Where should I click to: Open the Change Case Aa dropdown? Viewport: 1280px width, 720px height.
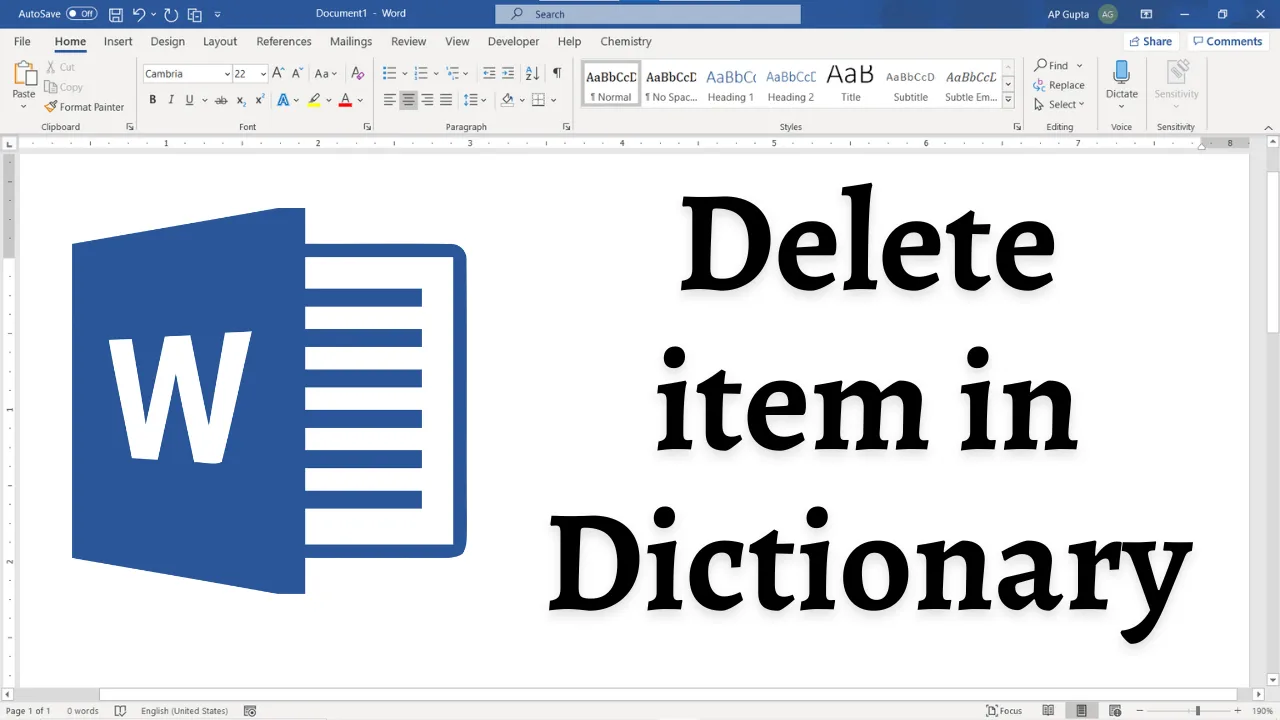coord(324,73)
